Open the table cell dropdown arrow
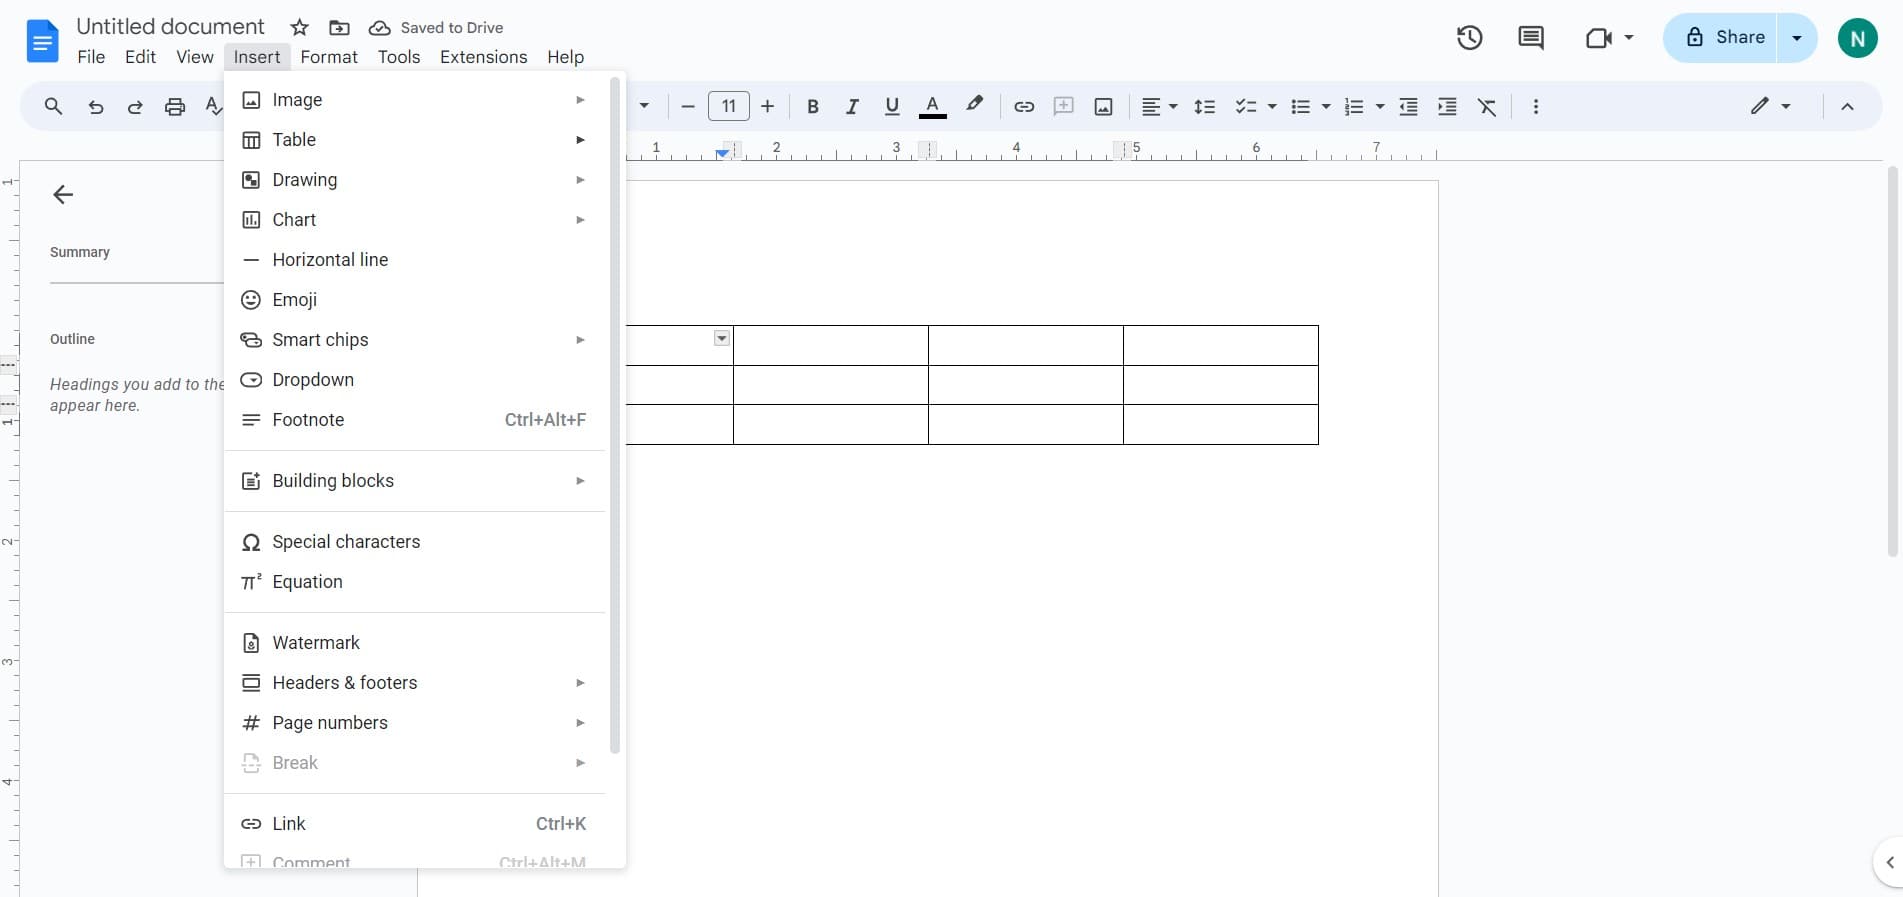 click(722, 339)
